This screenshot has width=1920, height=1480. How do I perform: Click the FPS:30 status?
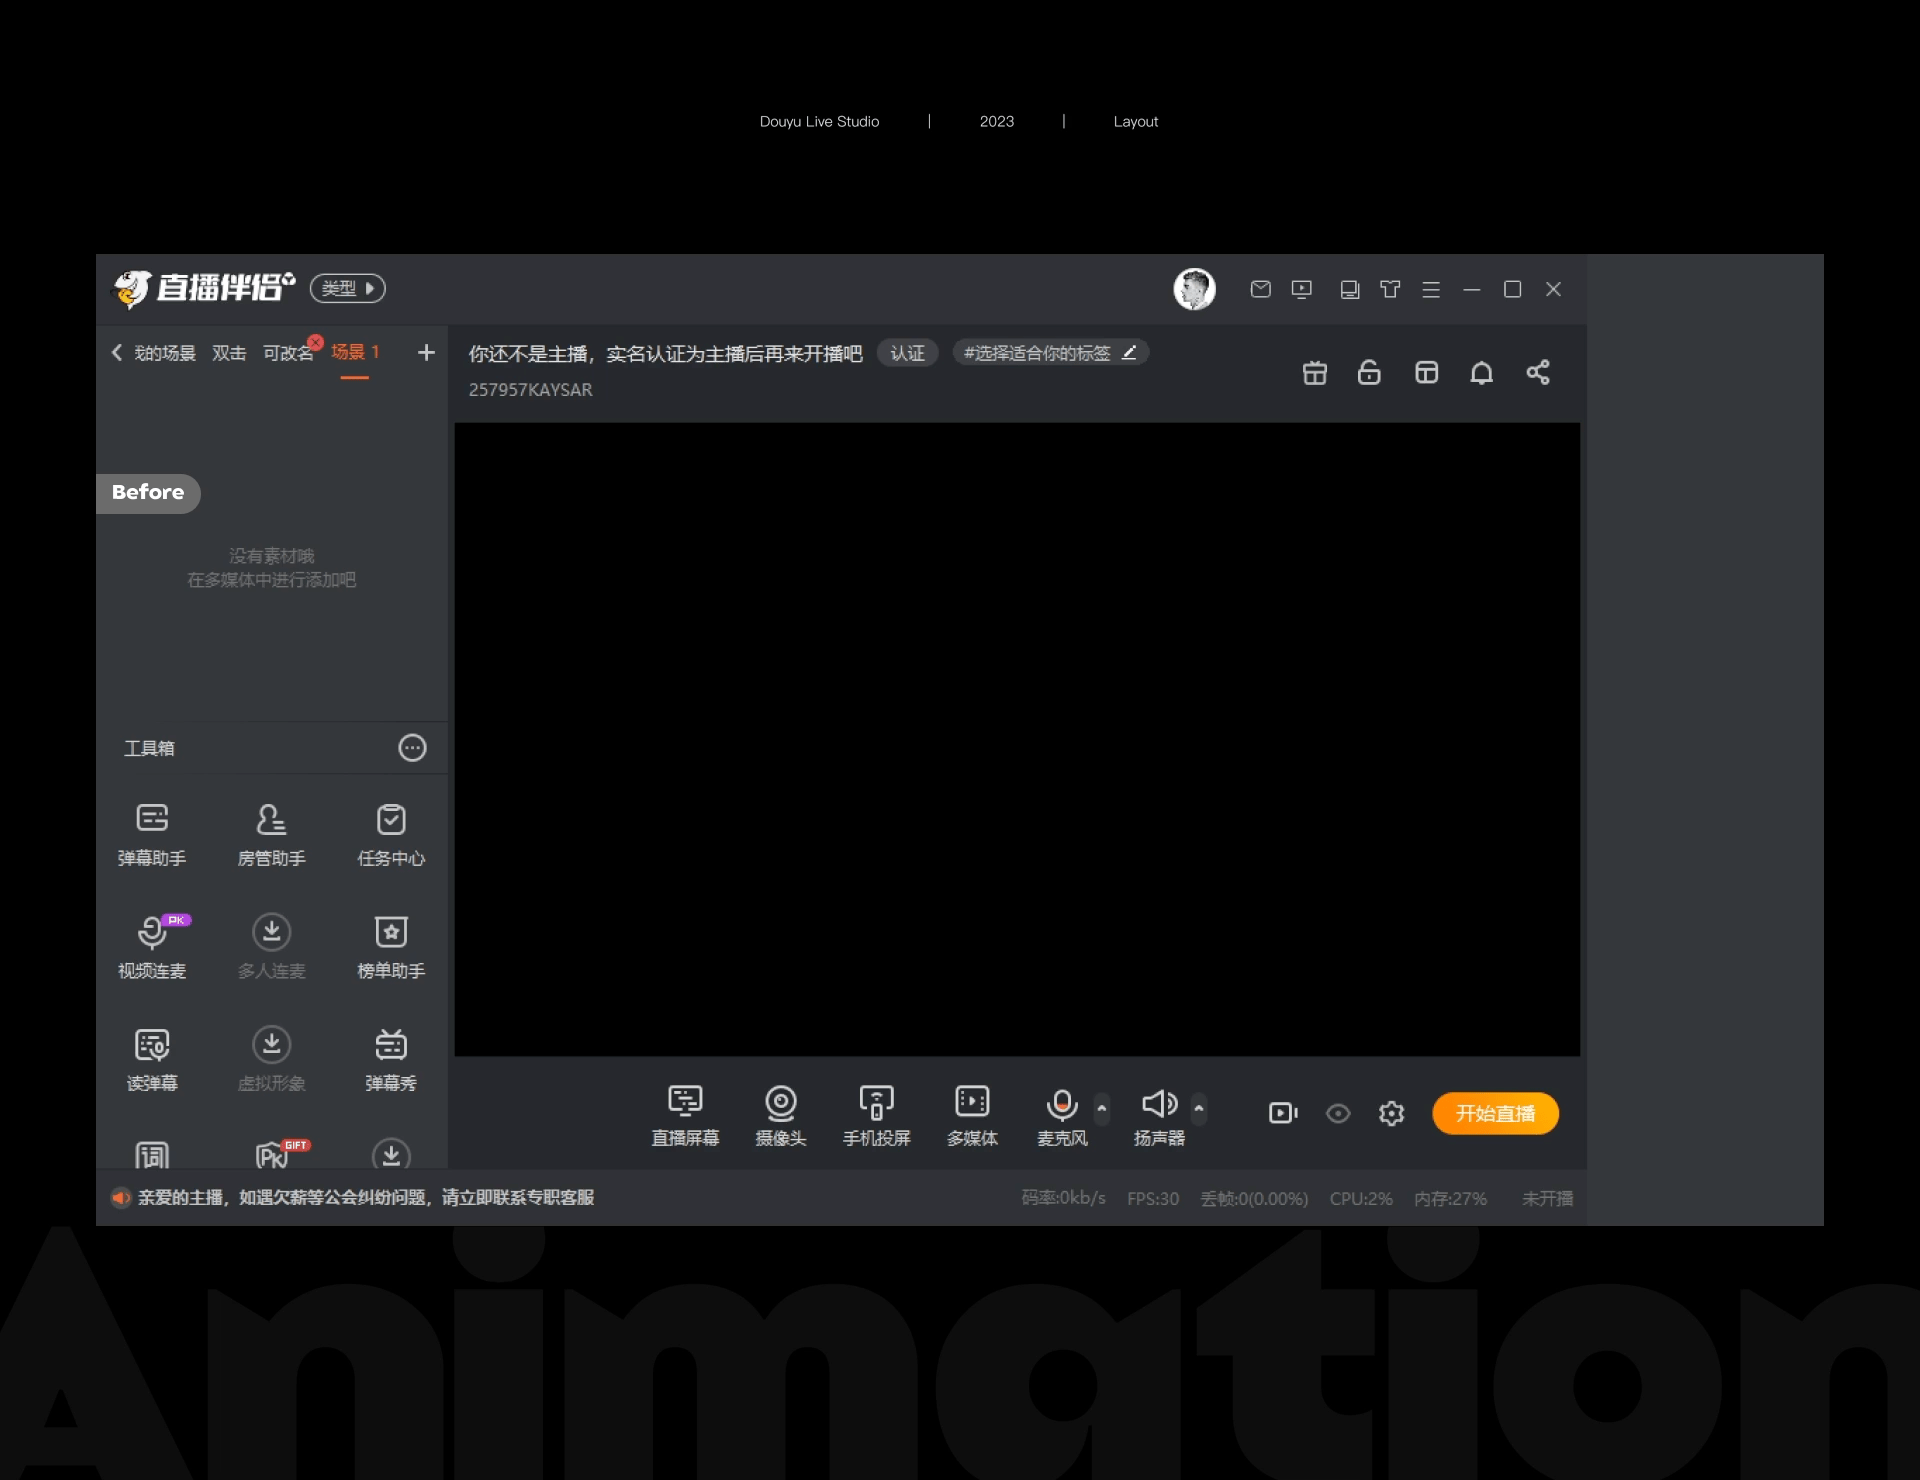(x=1153, y=1198)
